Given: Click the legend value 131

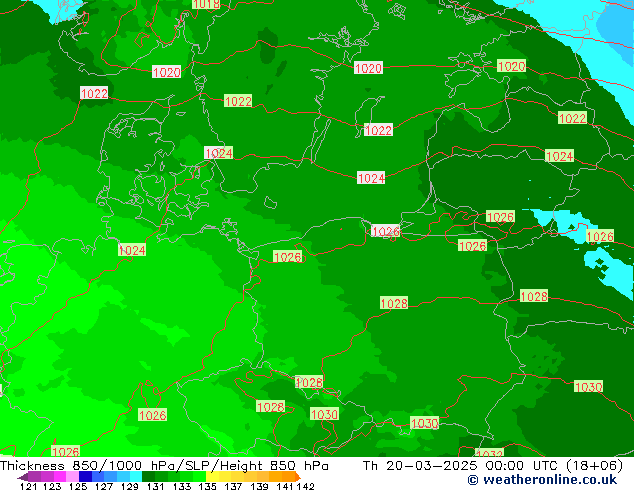Looking at the screenshot, I should [x=155, y=486].
